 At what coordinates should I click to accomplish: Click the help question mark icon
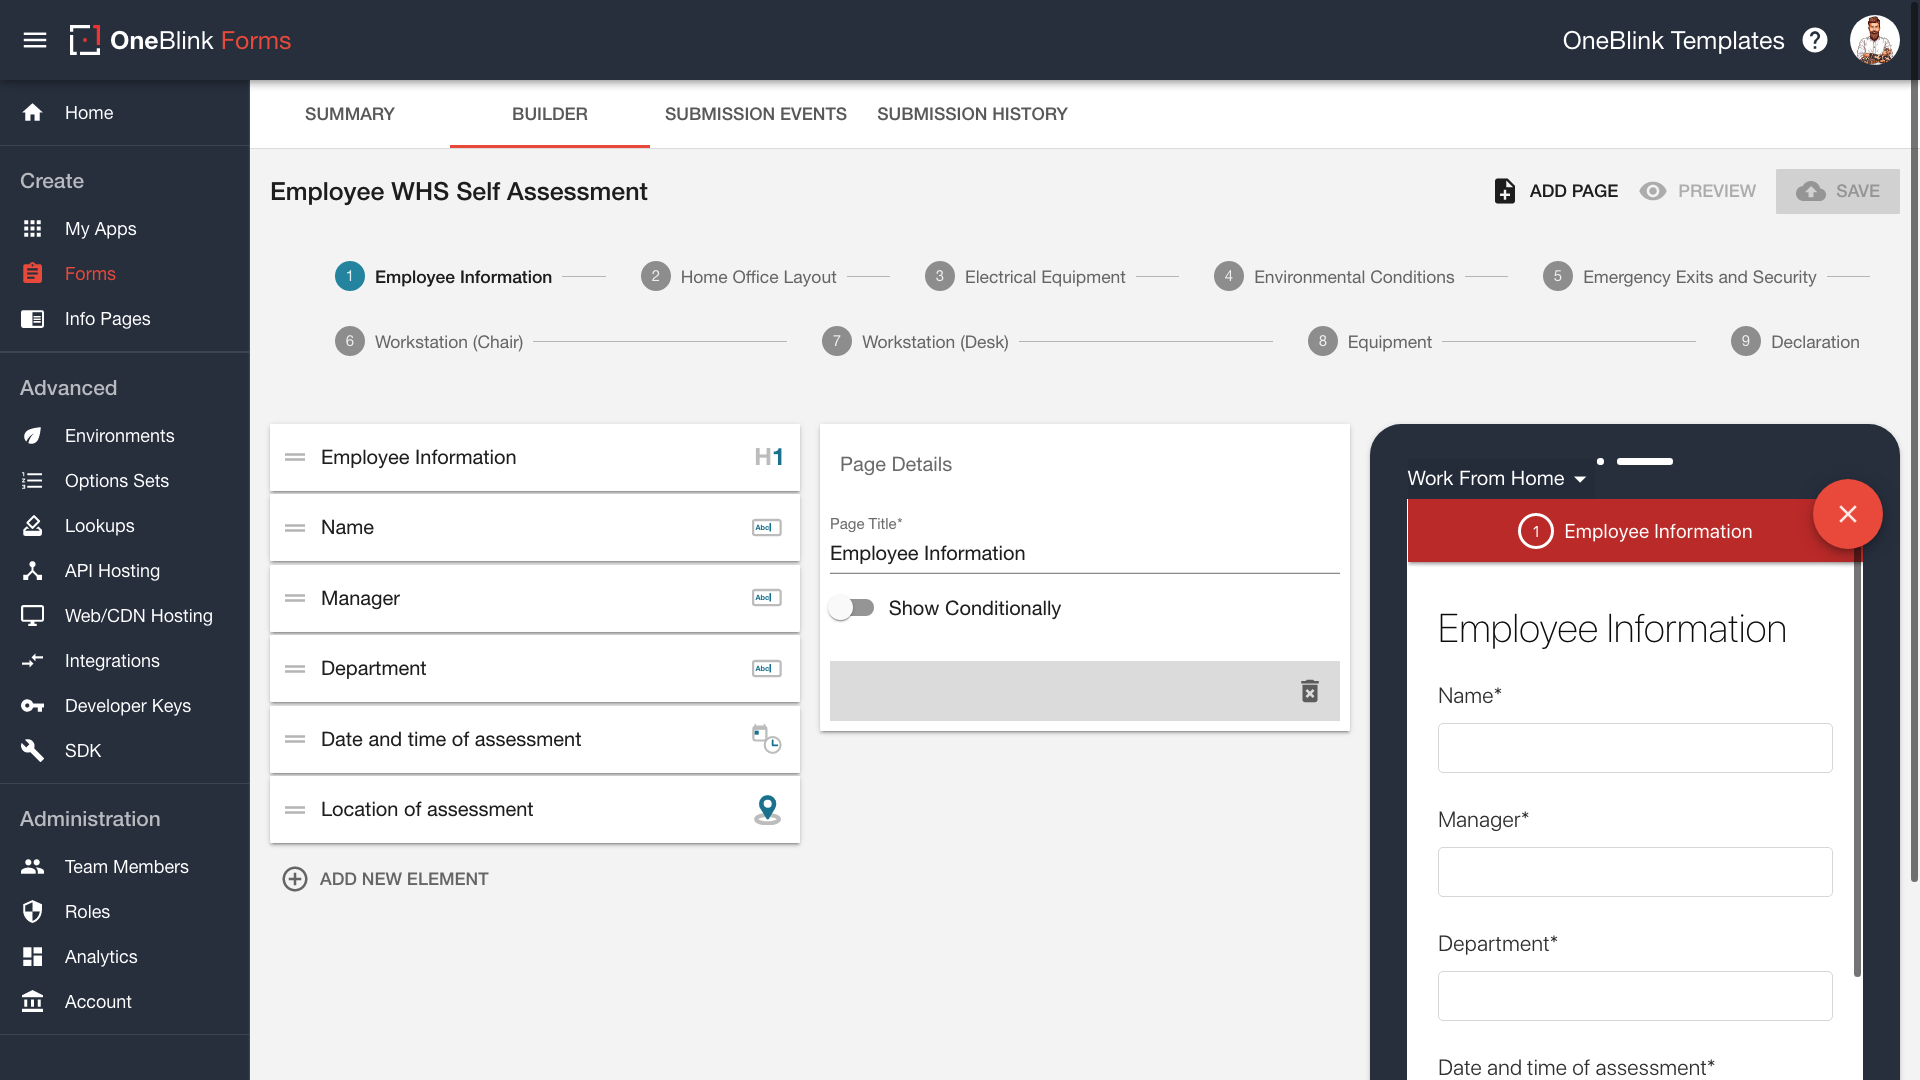(1815, 40)
